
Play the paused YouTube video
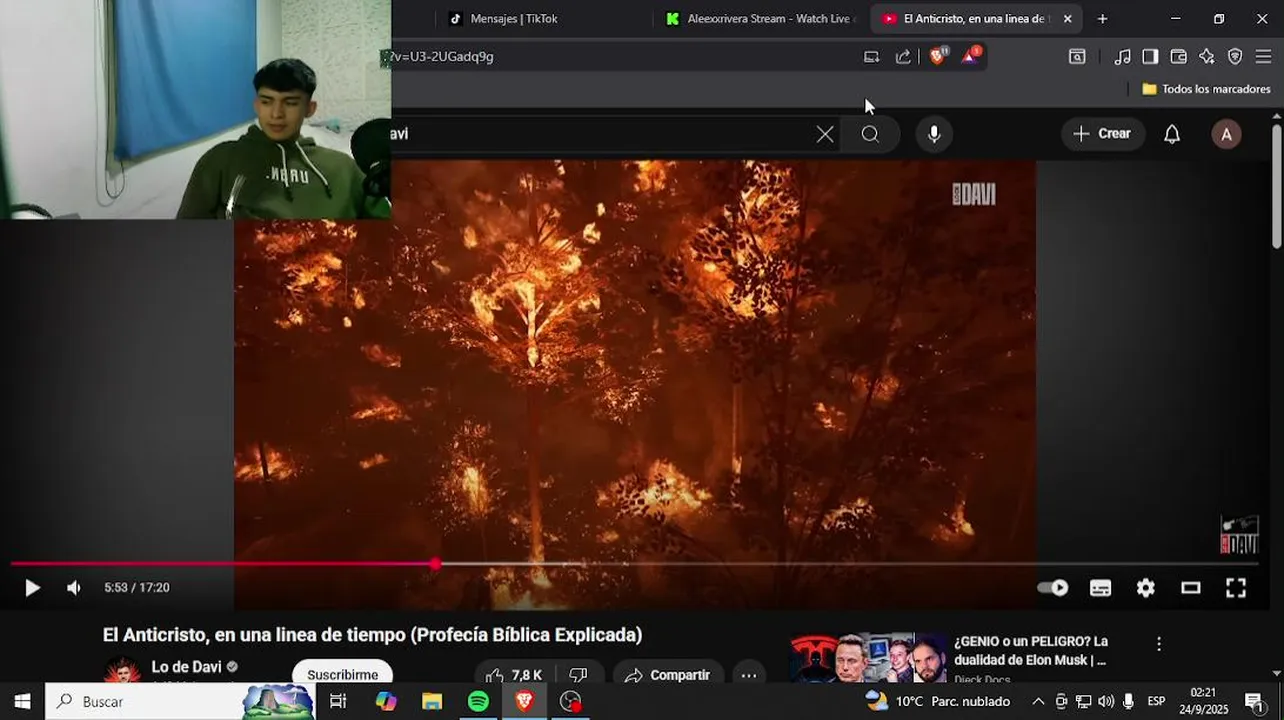point(32,588)
